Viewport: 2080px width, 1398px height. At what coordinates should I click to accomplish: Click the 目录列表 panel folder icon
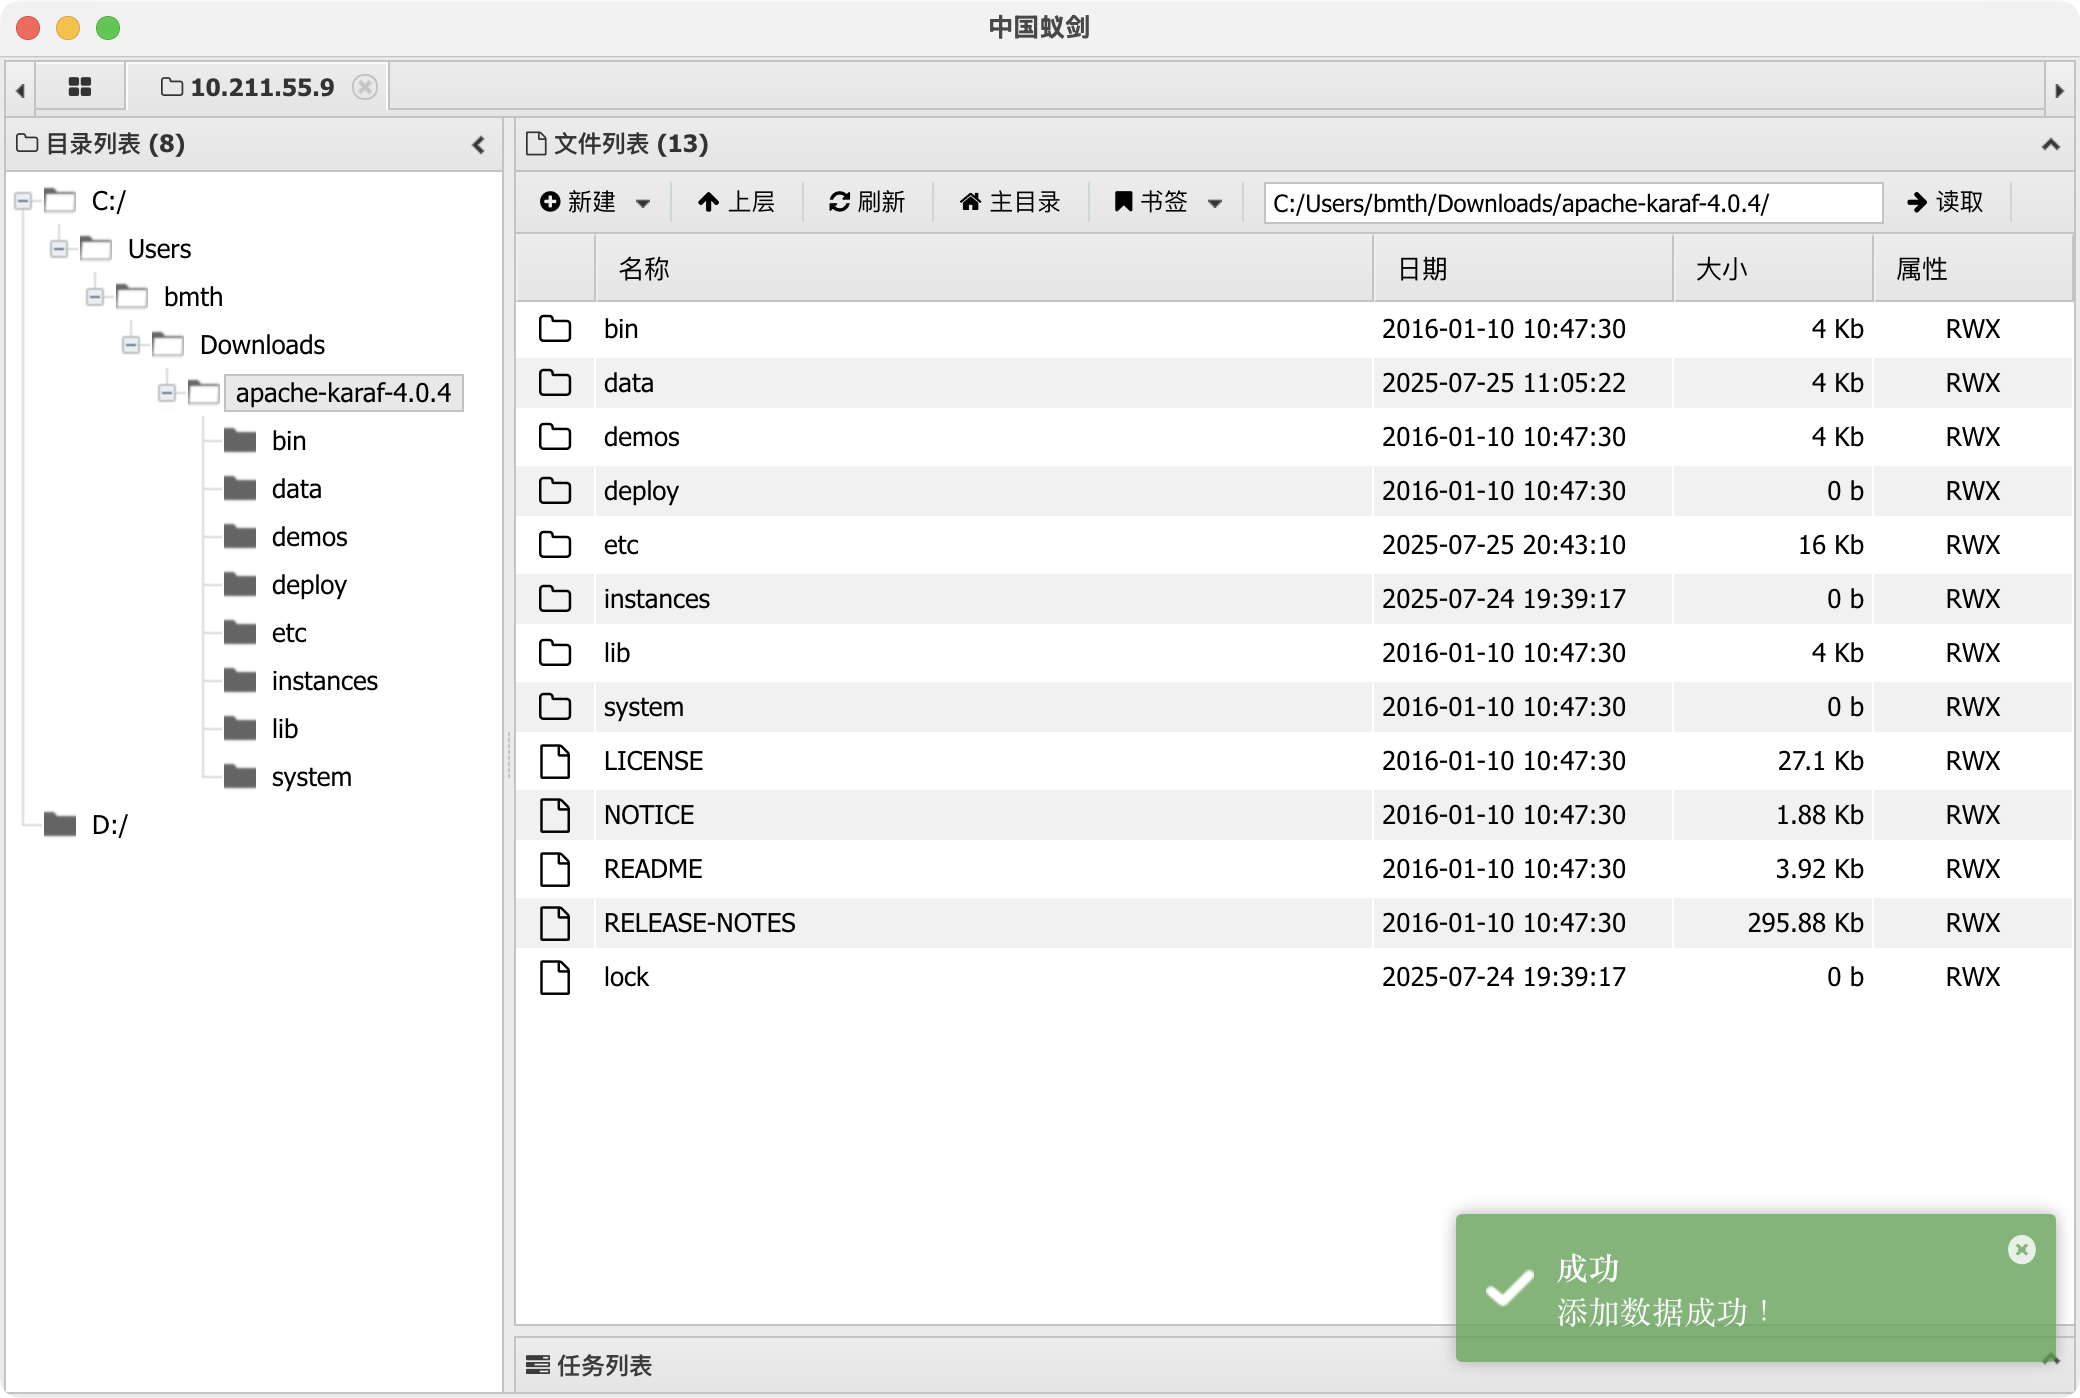point(28,144)
